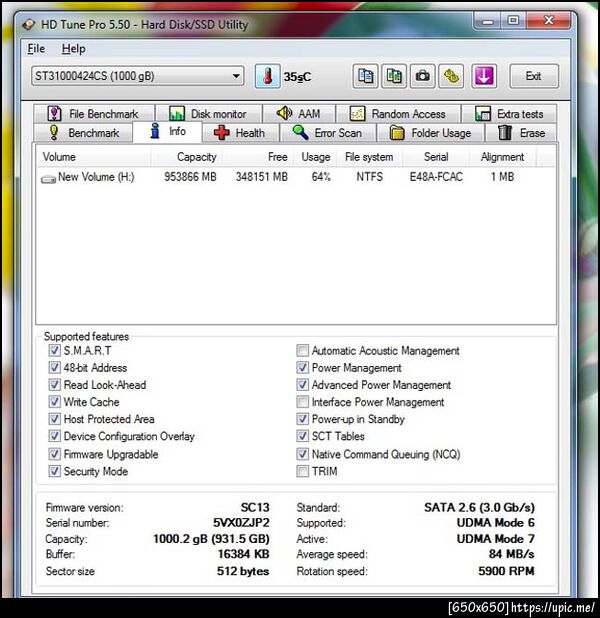Maximize the HD Tune Pro window
This screenshot has height=618, width=600.
[x=513, y=21]
